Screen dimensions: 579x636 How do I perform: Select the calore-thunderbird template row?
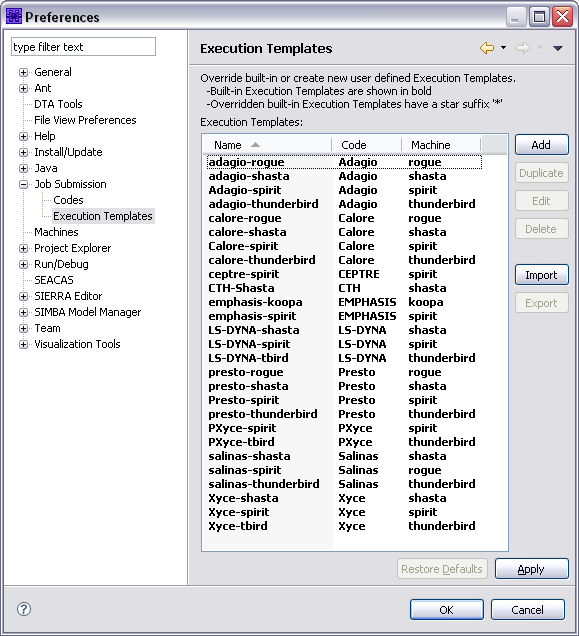[344, 260]
